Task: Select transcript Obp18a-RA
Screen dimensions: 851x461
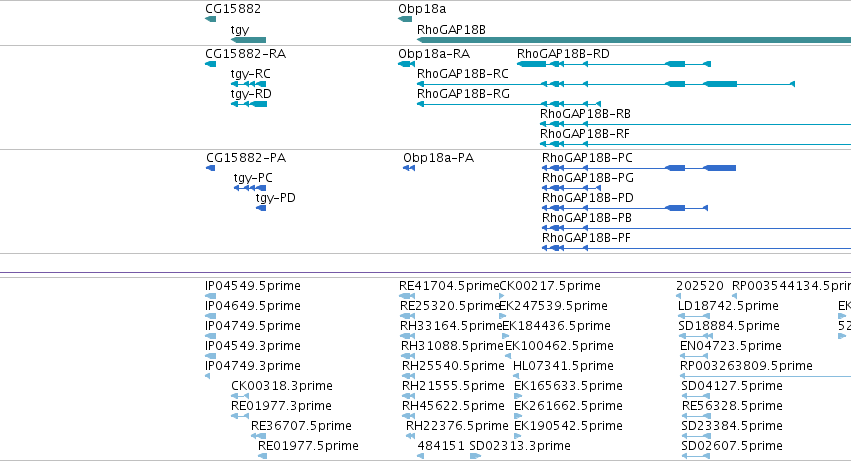Action: coord(434,54)
